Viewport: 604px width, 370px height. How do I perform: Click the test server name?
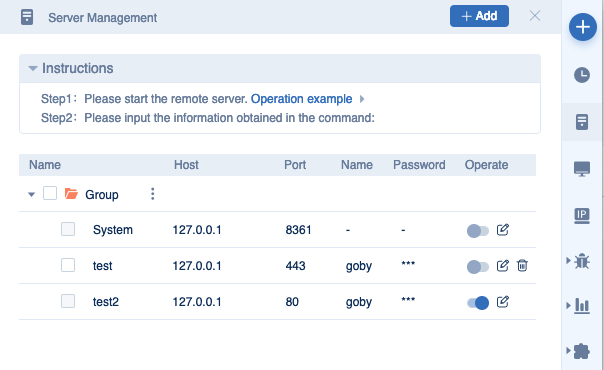pos(102,266)
